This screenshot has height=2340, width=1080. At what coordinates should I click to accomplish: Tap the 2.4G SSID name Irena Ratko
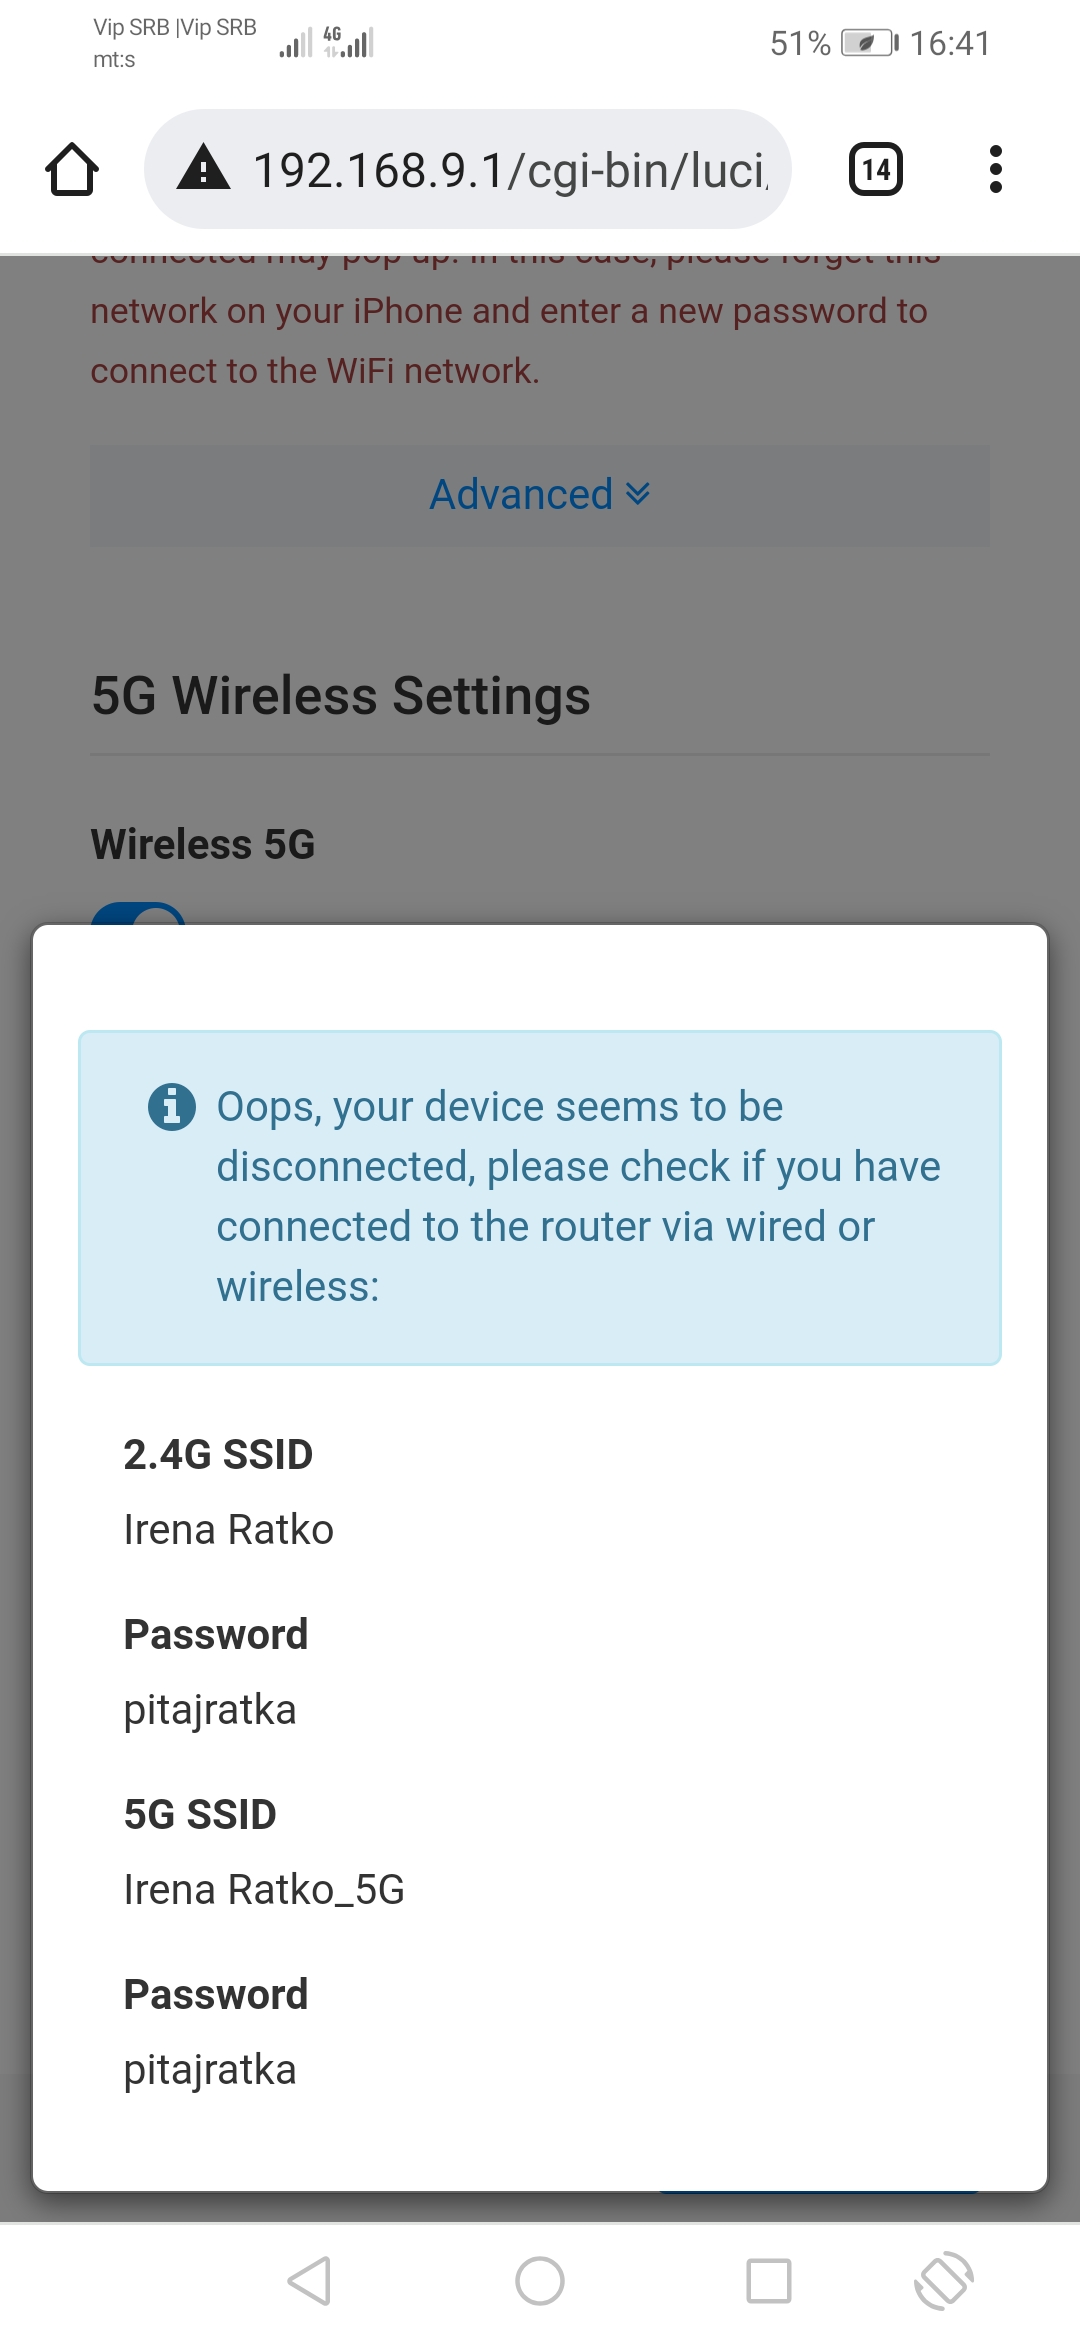click(x=228, y=1530)
